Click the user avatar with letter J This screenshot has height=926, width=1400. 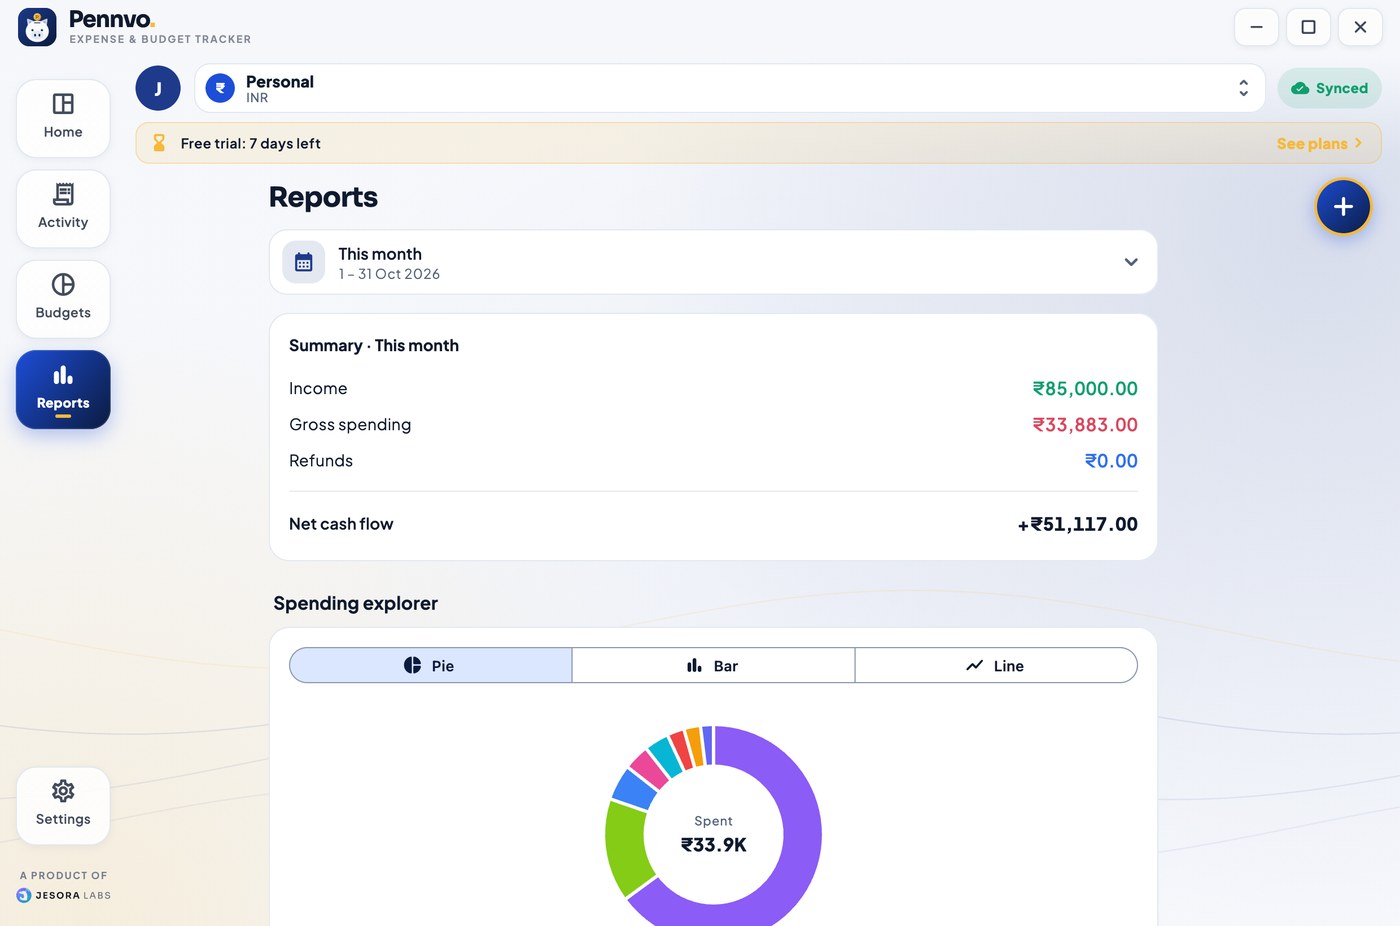158,88
